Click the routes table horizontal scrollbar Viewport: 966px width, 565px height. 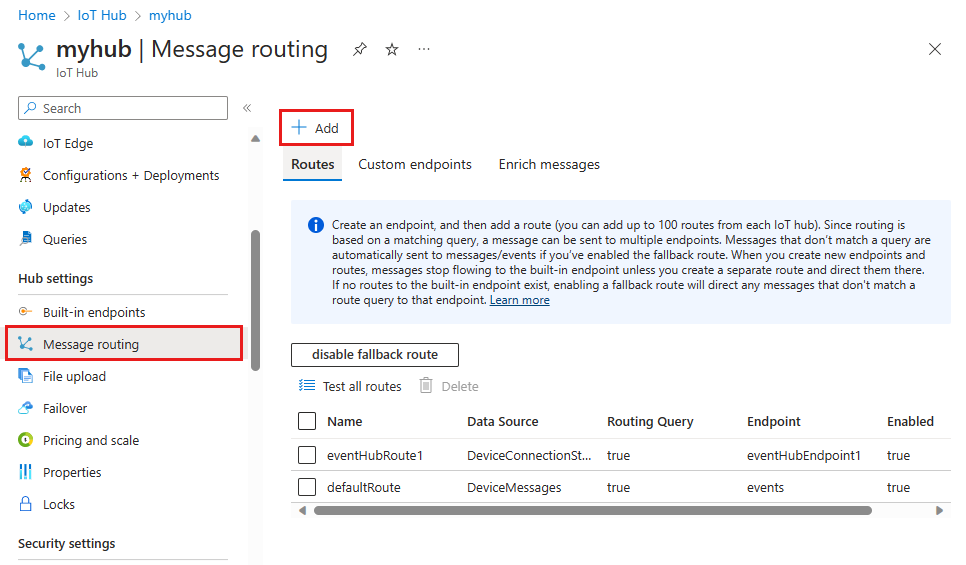592,510
